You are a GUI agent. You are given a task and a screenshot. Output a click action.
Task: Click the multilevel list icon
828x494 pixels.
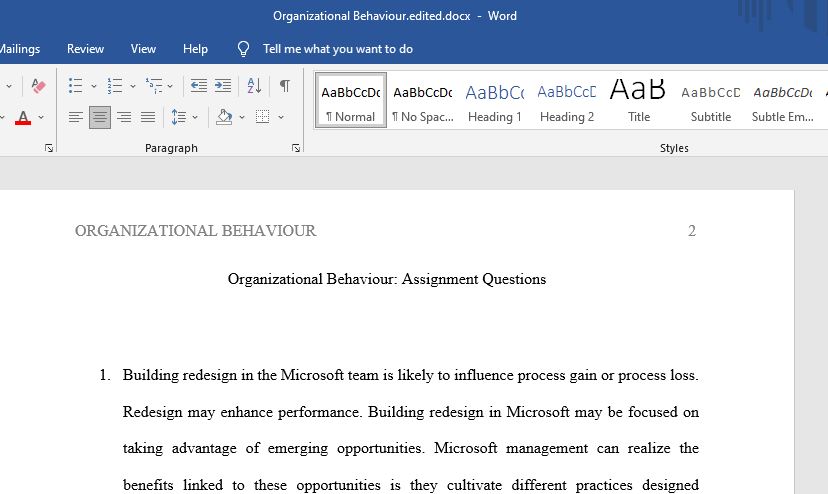pos(154,86)
